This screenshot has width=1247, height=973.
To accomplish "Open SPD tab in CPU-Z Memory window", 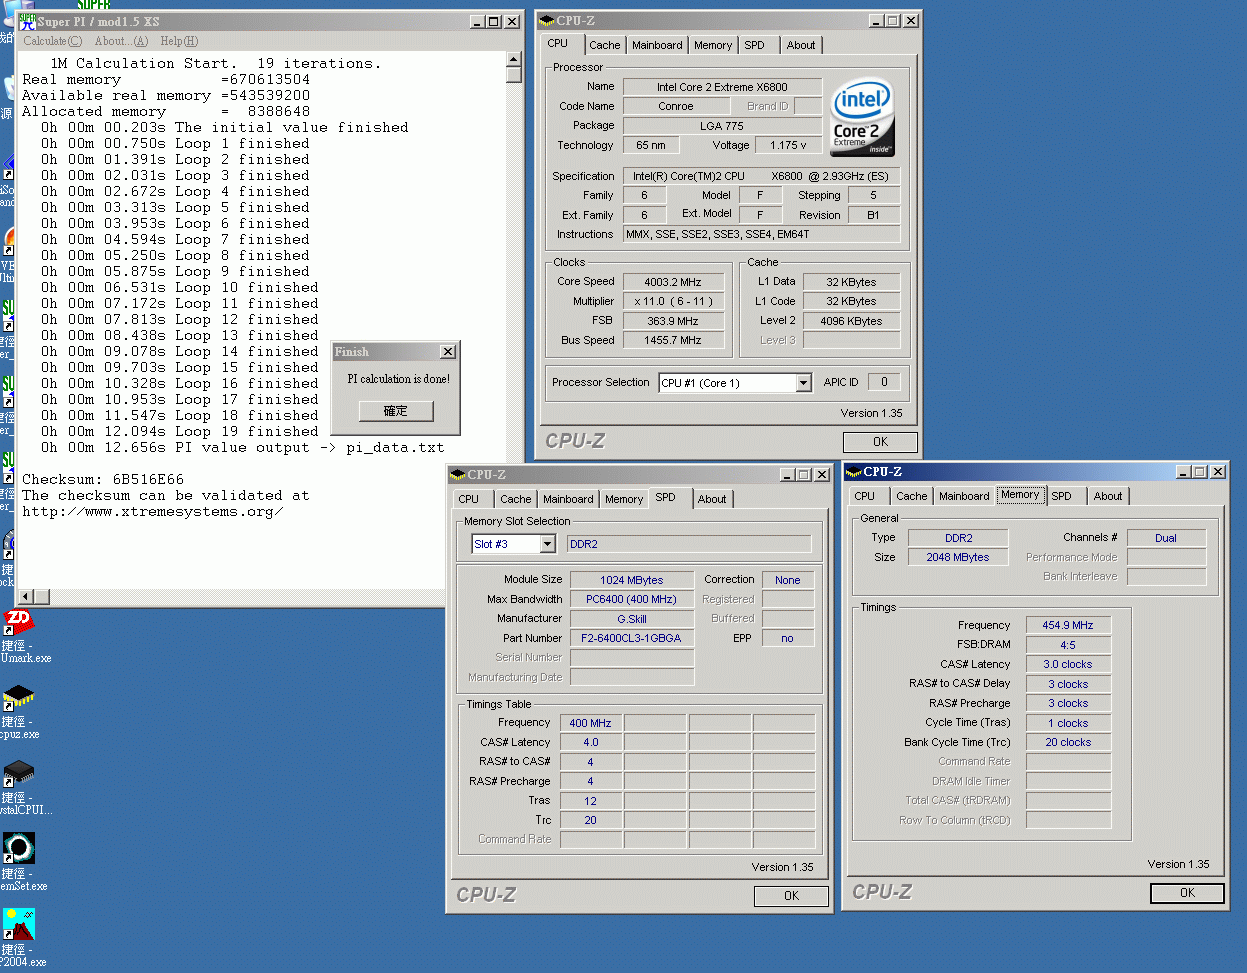I will [1062, 496].
